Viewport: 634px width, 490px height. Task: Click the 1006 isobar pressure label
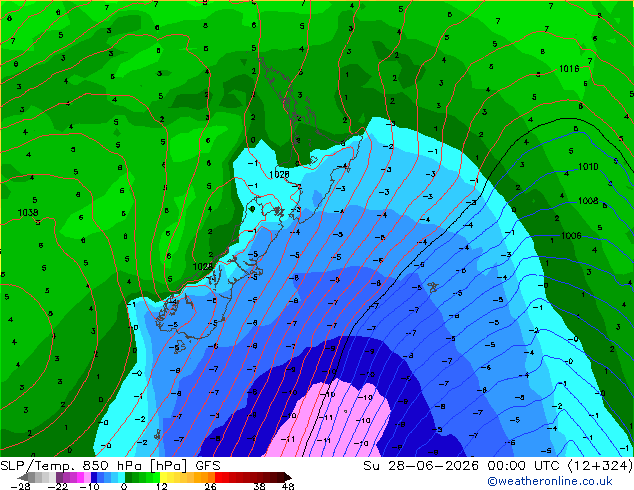coord(571,236)
